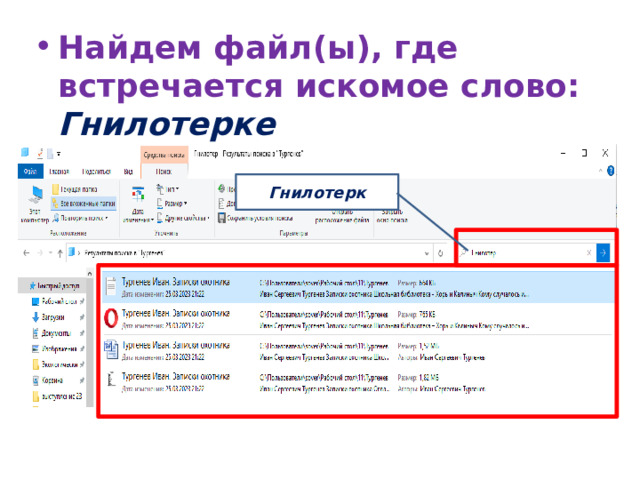Click the navigation pane scroll up arrow
640x480 pixels.
pyautogui.click(x=90, y=273)
